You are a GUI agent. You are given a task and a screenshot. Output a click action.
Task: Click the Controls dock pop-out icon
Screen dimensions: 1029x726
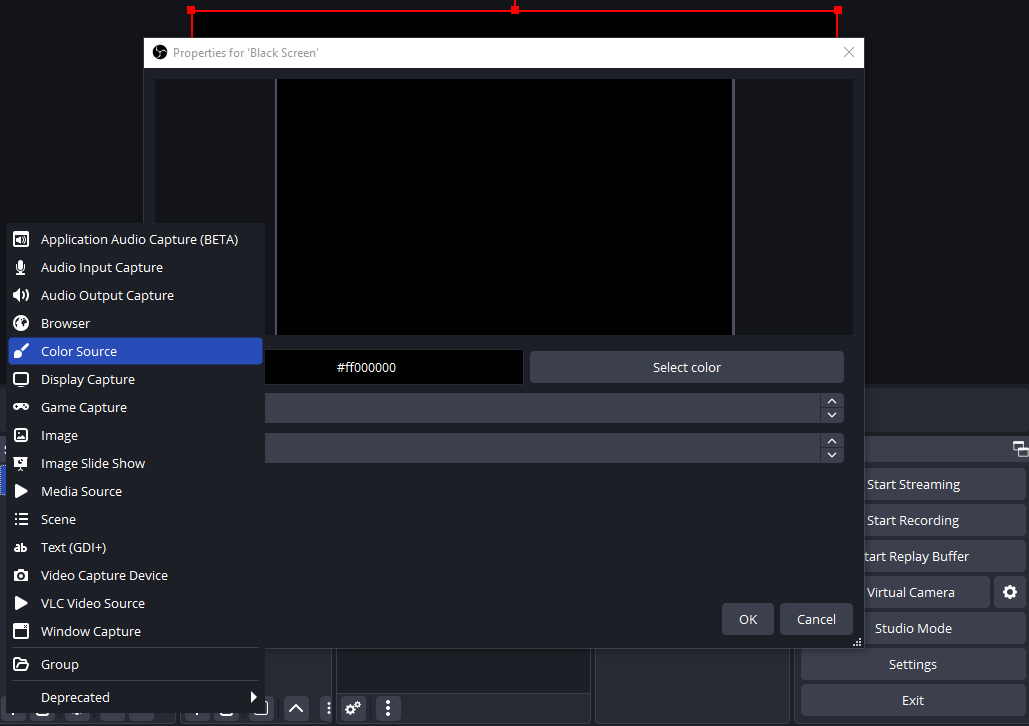coord(1020,448)
